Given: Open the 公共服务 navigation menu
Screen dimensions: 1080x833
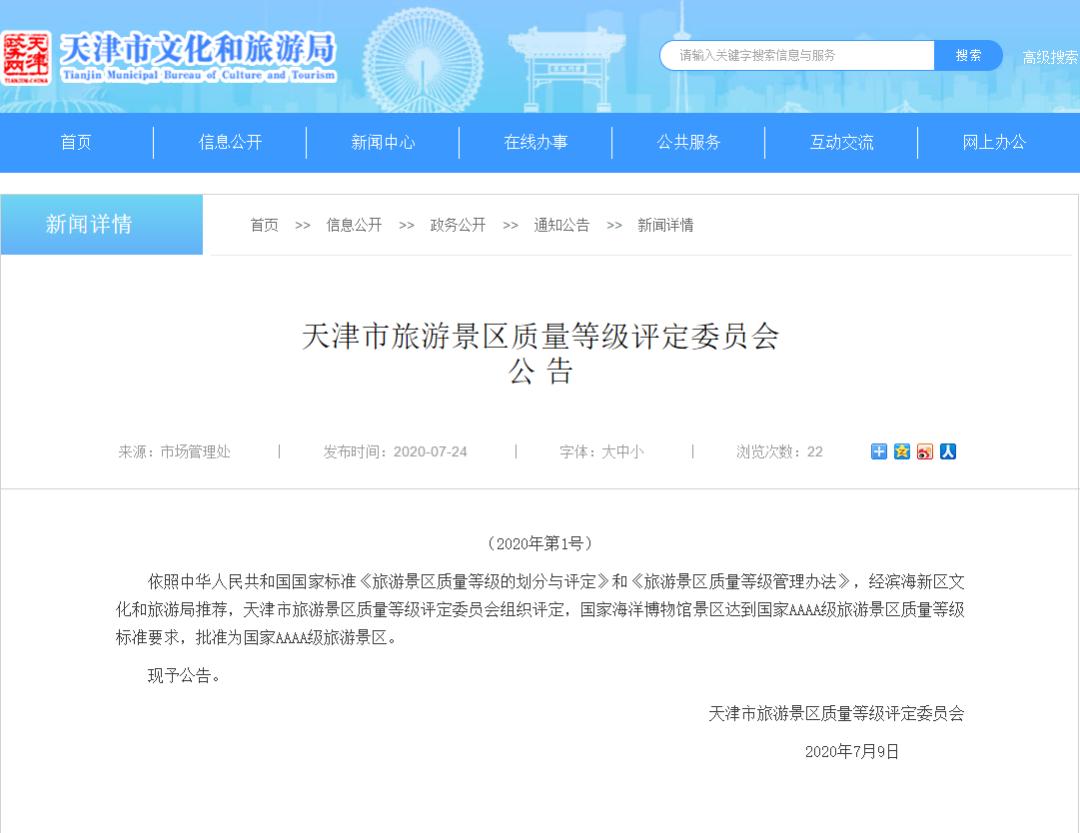Looking at the screenshot, I should 688,142.
